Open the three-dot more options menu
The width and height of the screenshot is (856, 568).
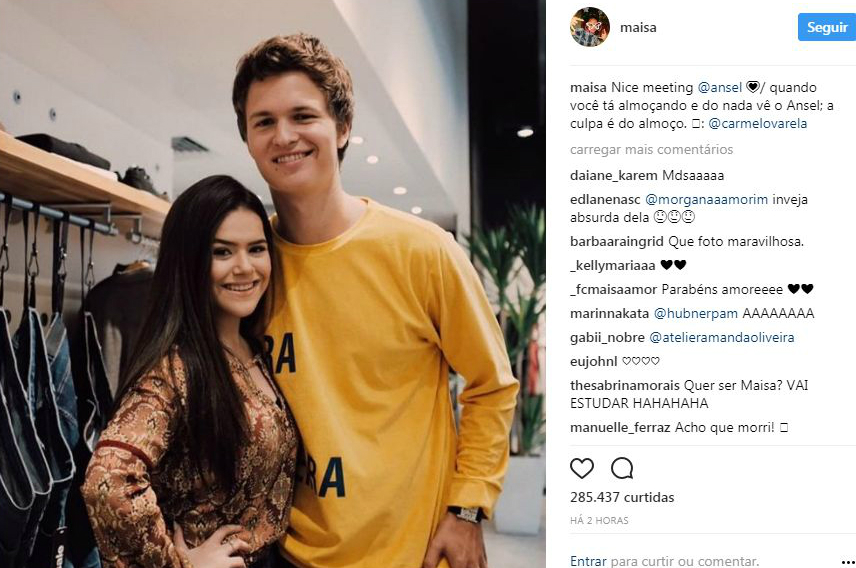point(848,562)
